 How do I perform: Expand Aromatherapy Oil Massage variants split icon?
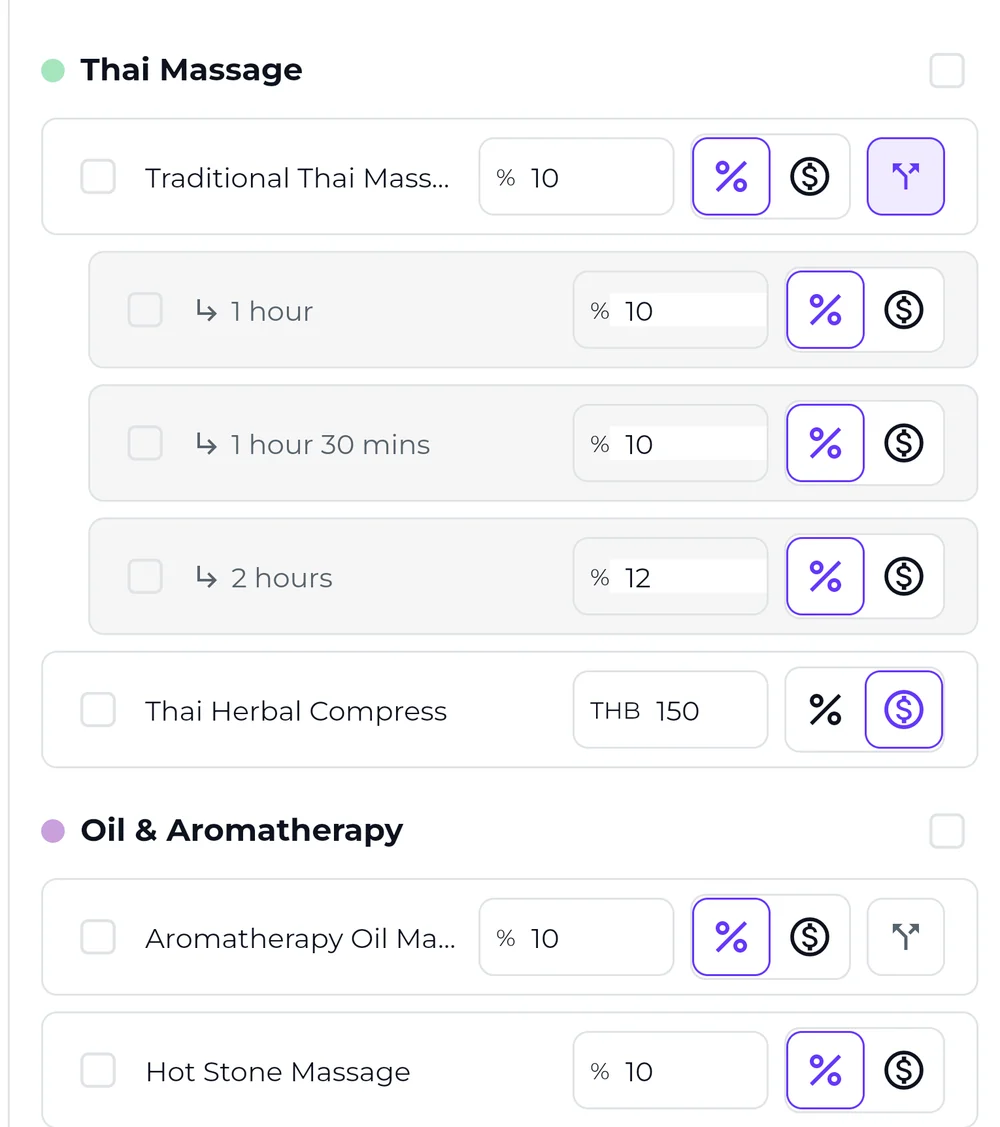(905, 937)
